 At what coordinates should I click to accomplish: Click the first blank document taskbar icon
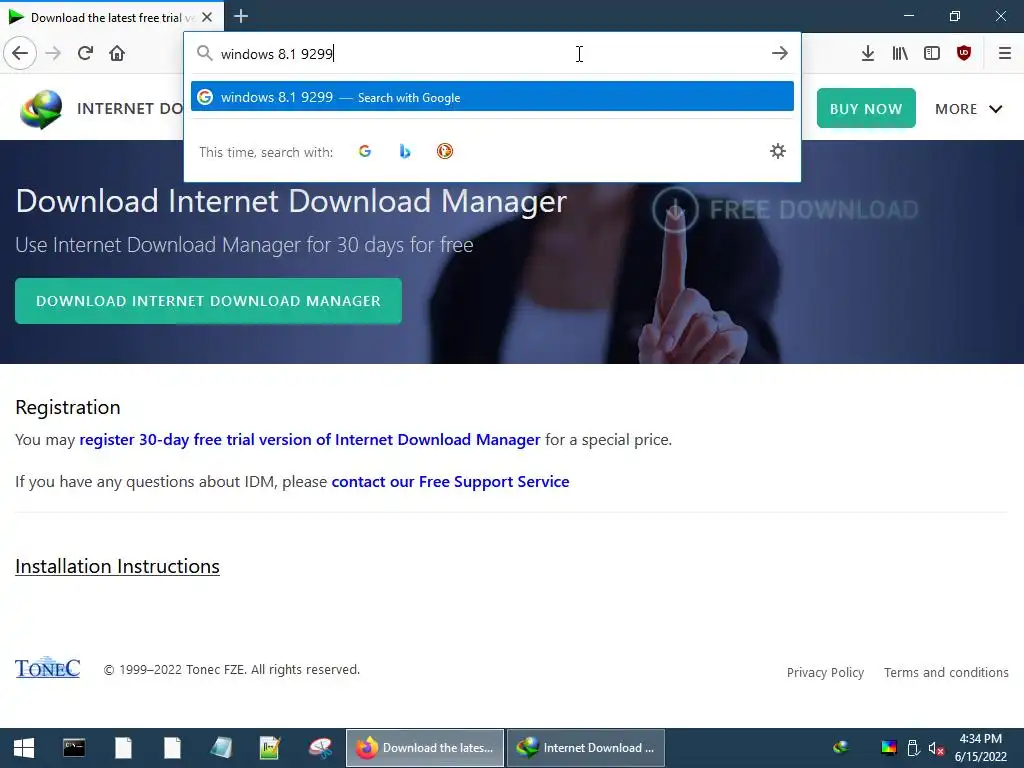[123, 748]
